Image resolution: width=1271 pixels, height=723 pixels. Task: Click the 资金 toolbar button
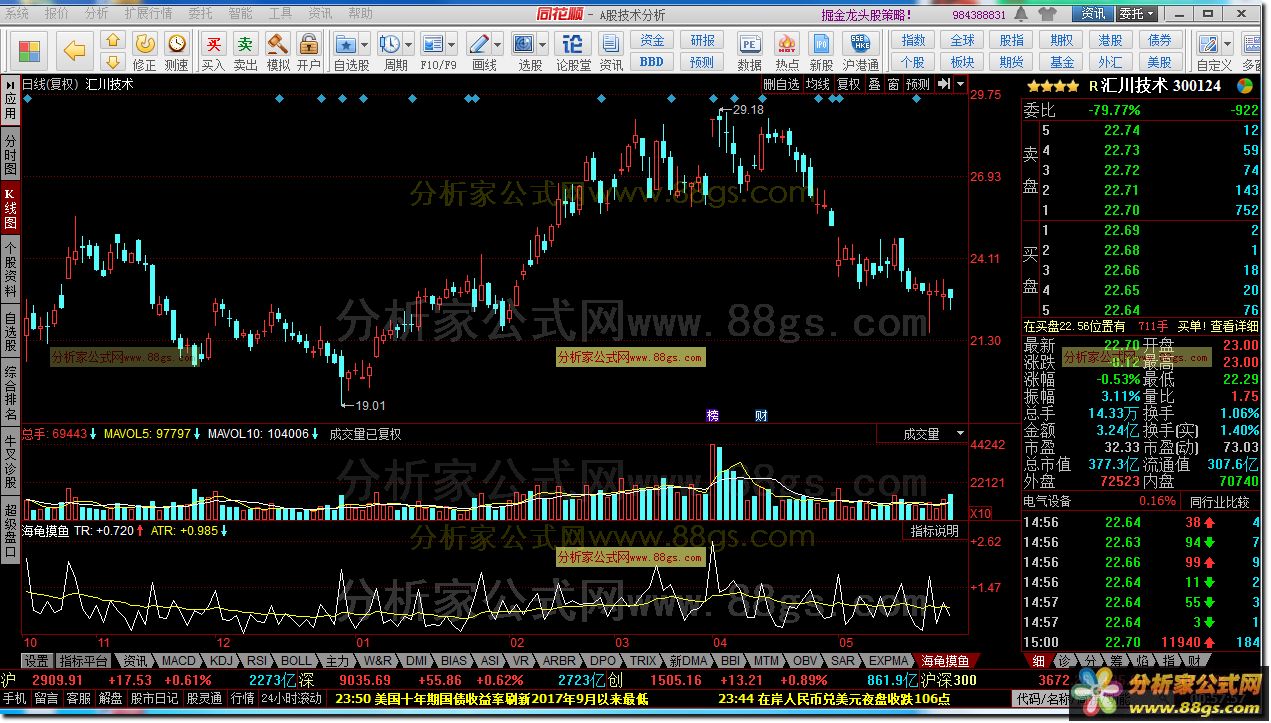(x=651, y=41)
